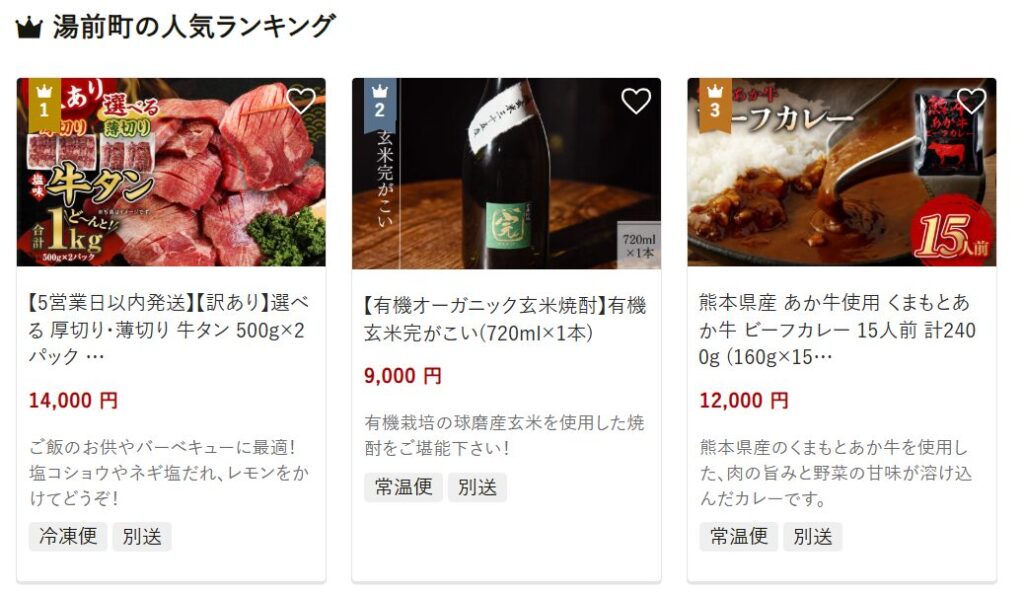Screen dimensions: 1024x596
Task: Toggle the heart on the brown rice shochu card
Action: tap(636, 101)
